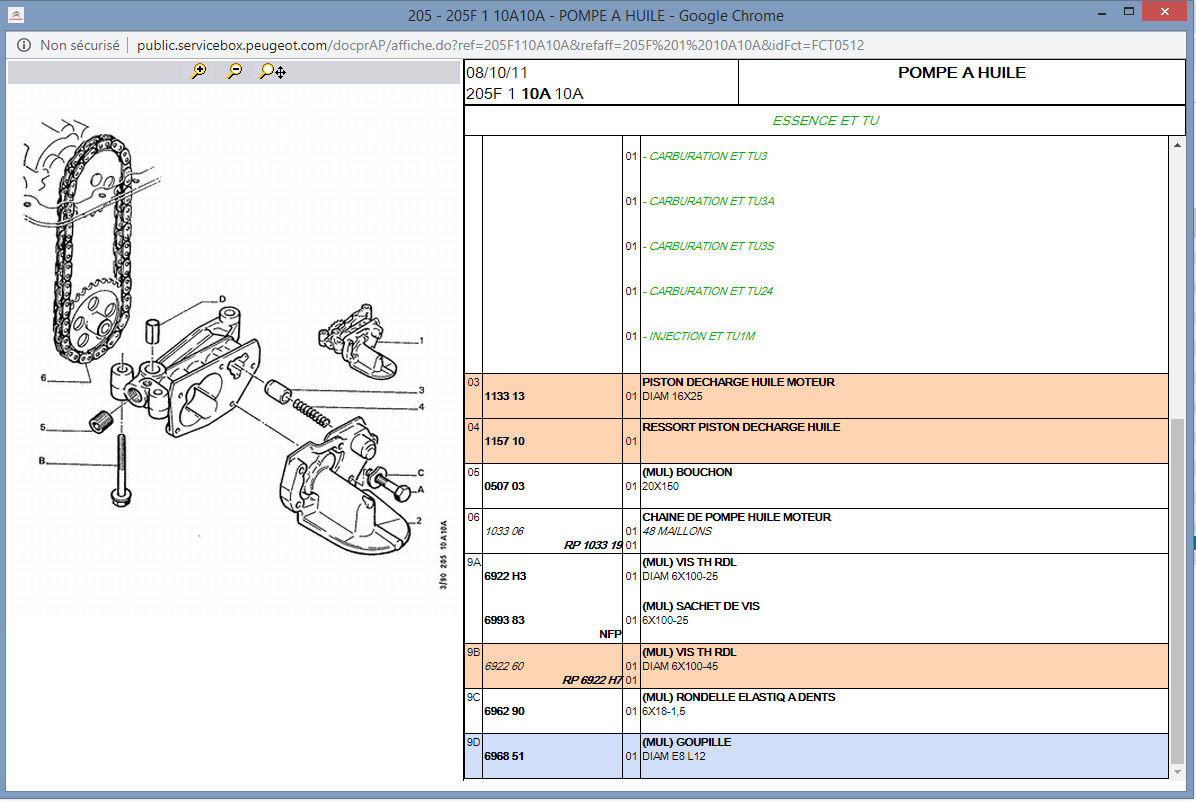Select the GOUPILLE row part 6968 51
The width and height of the screenshot is (1196, 802).
point(504,756)
